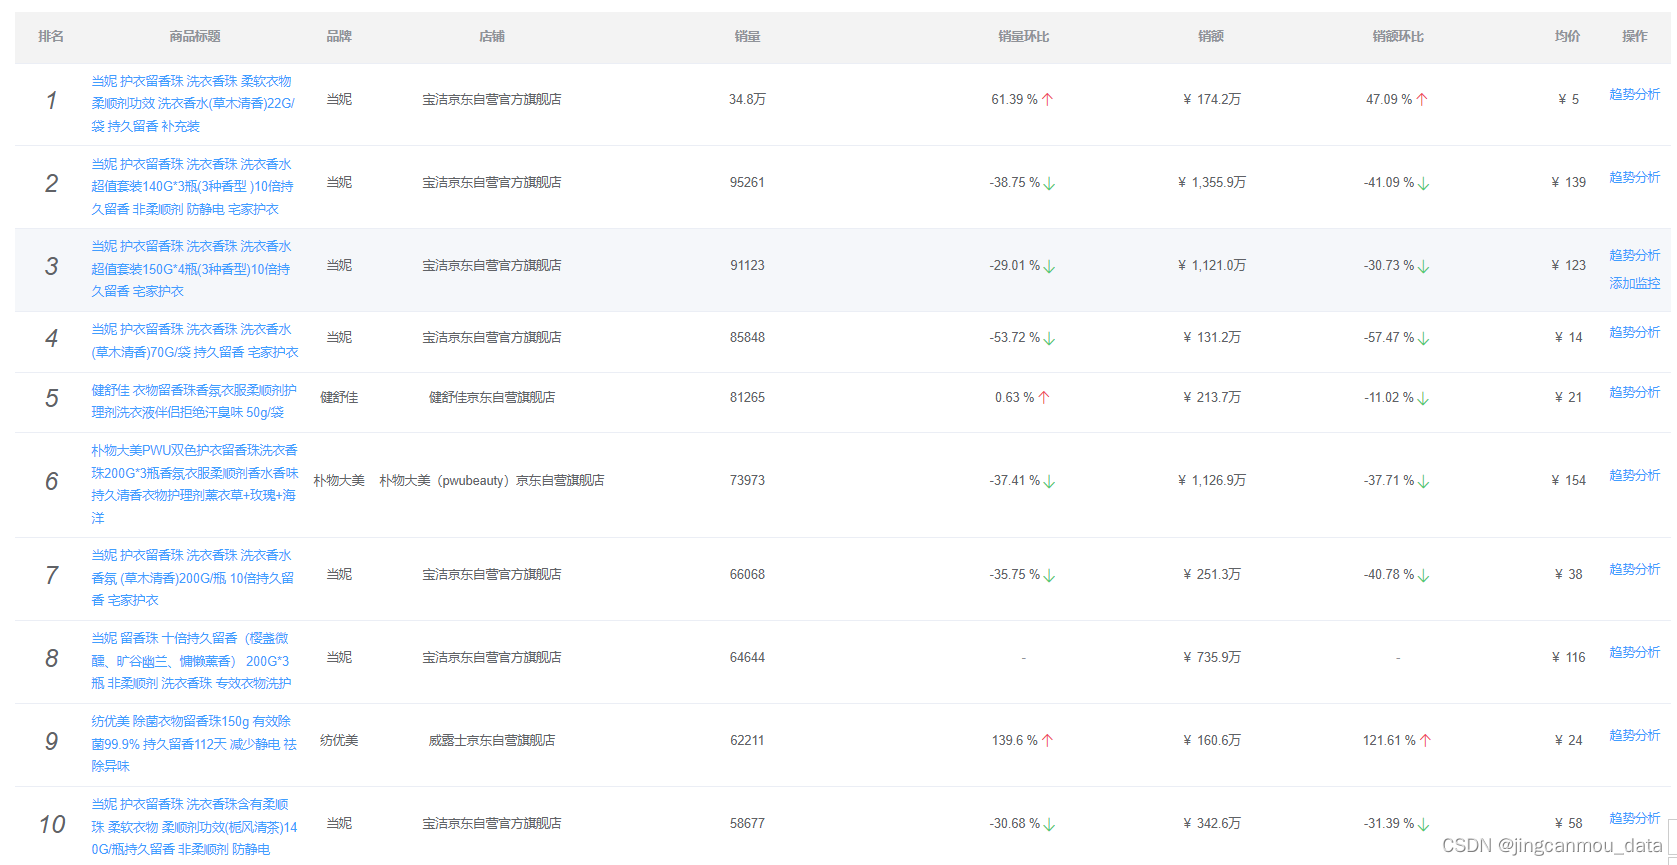Open 趋势分析 for rank 7 product
1677x865 pixels.
pyautogui.click(x=1634, y=569)
